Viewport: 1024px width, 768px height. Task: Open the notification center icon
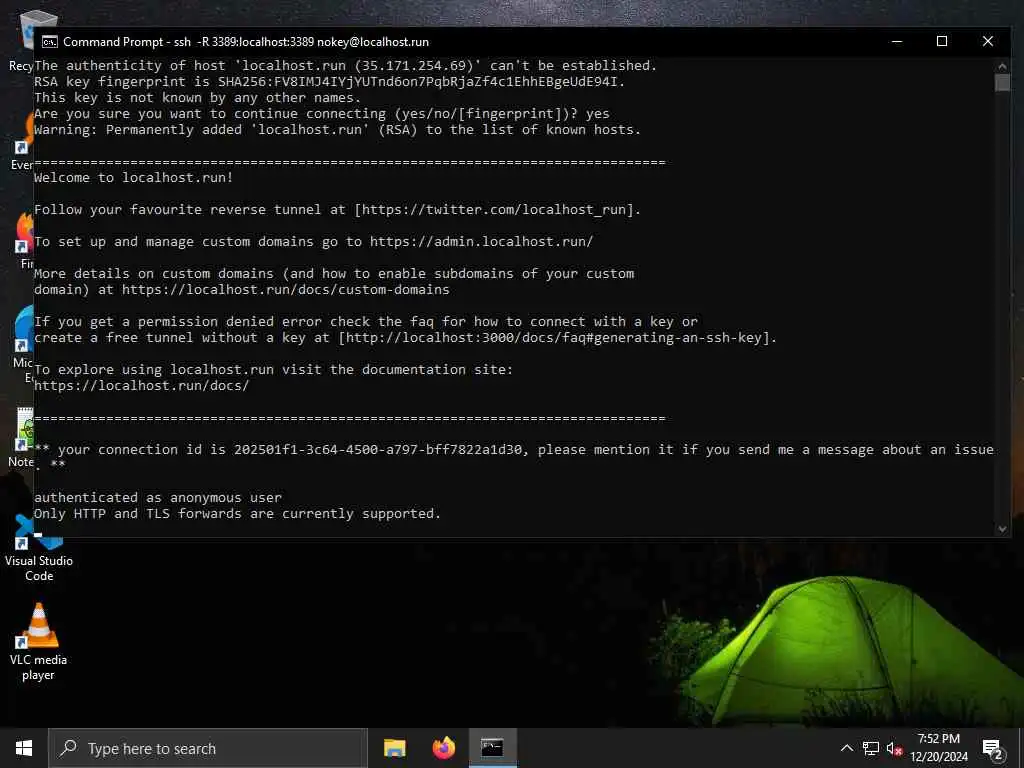pos(992,749)
